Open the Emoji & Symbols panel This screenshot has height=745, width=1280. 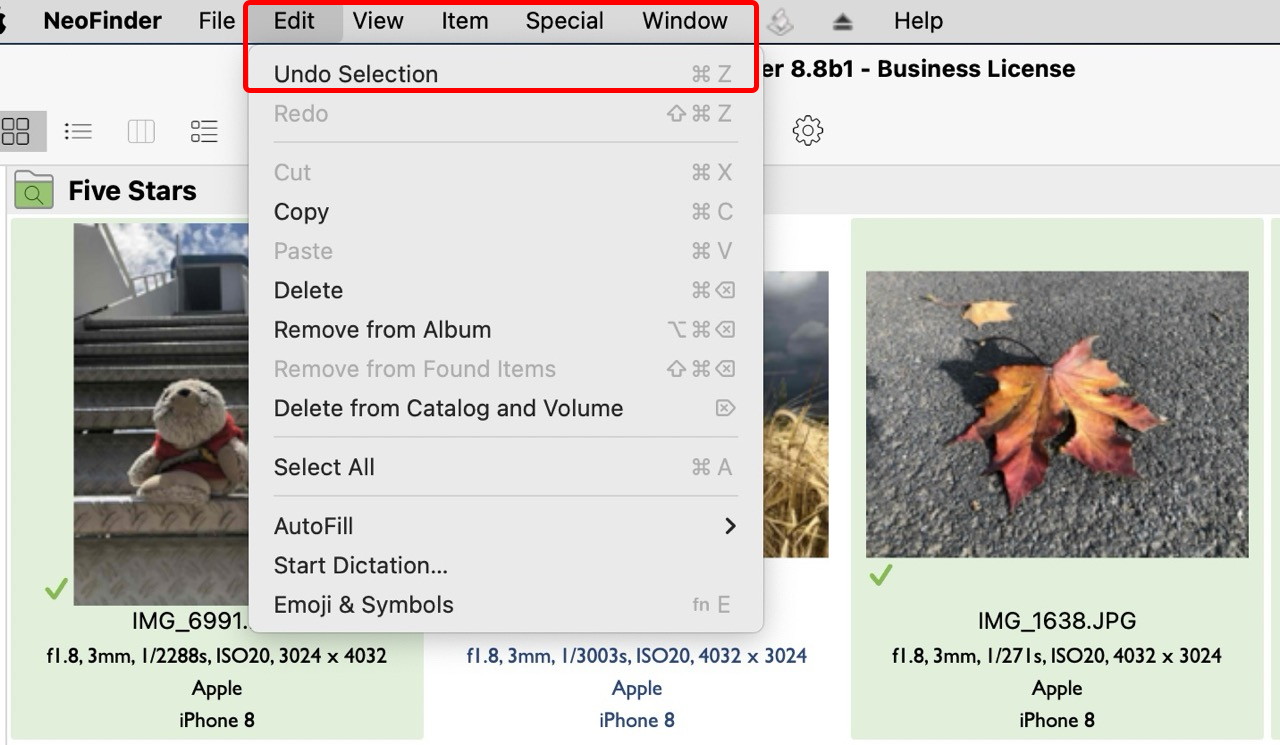point(363,605)
